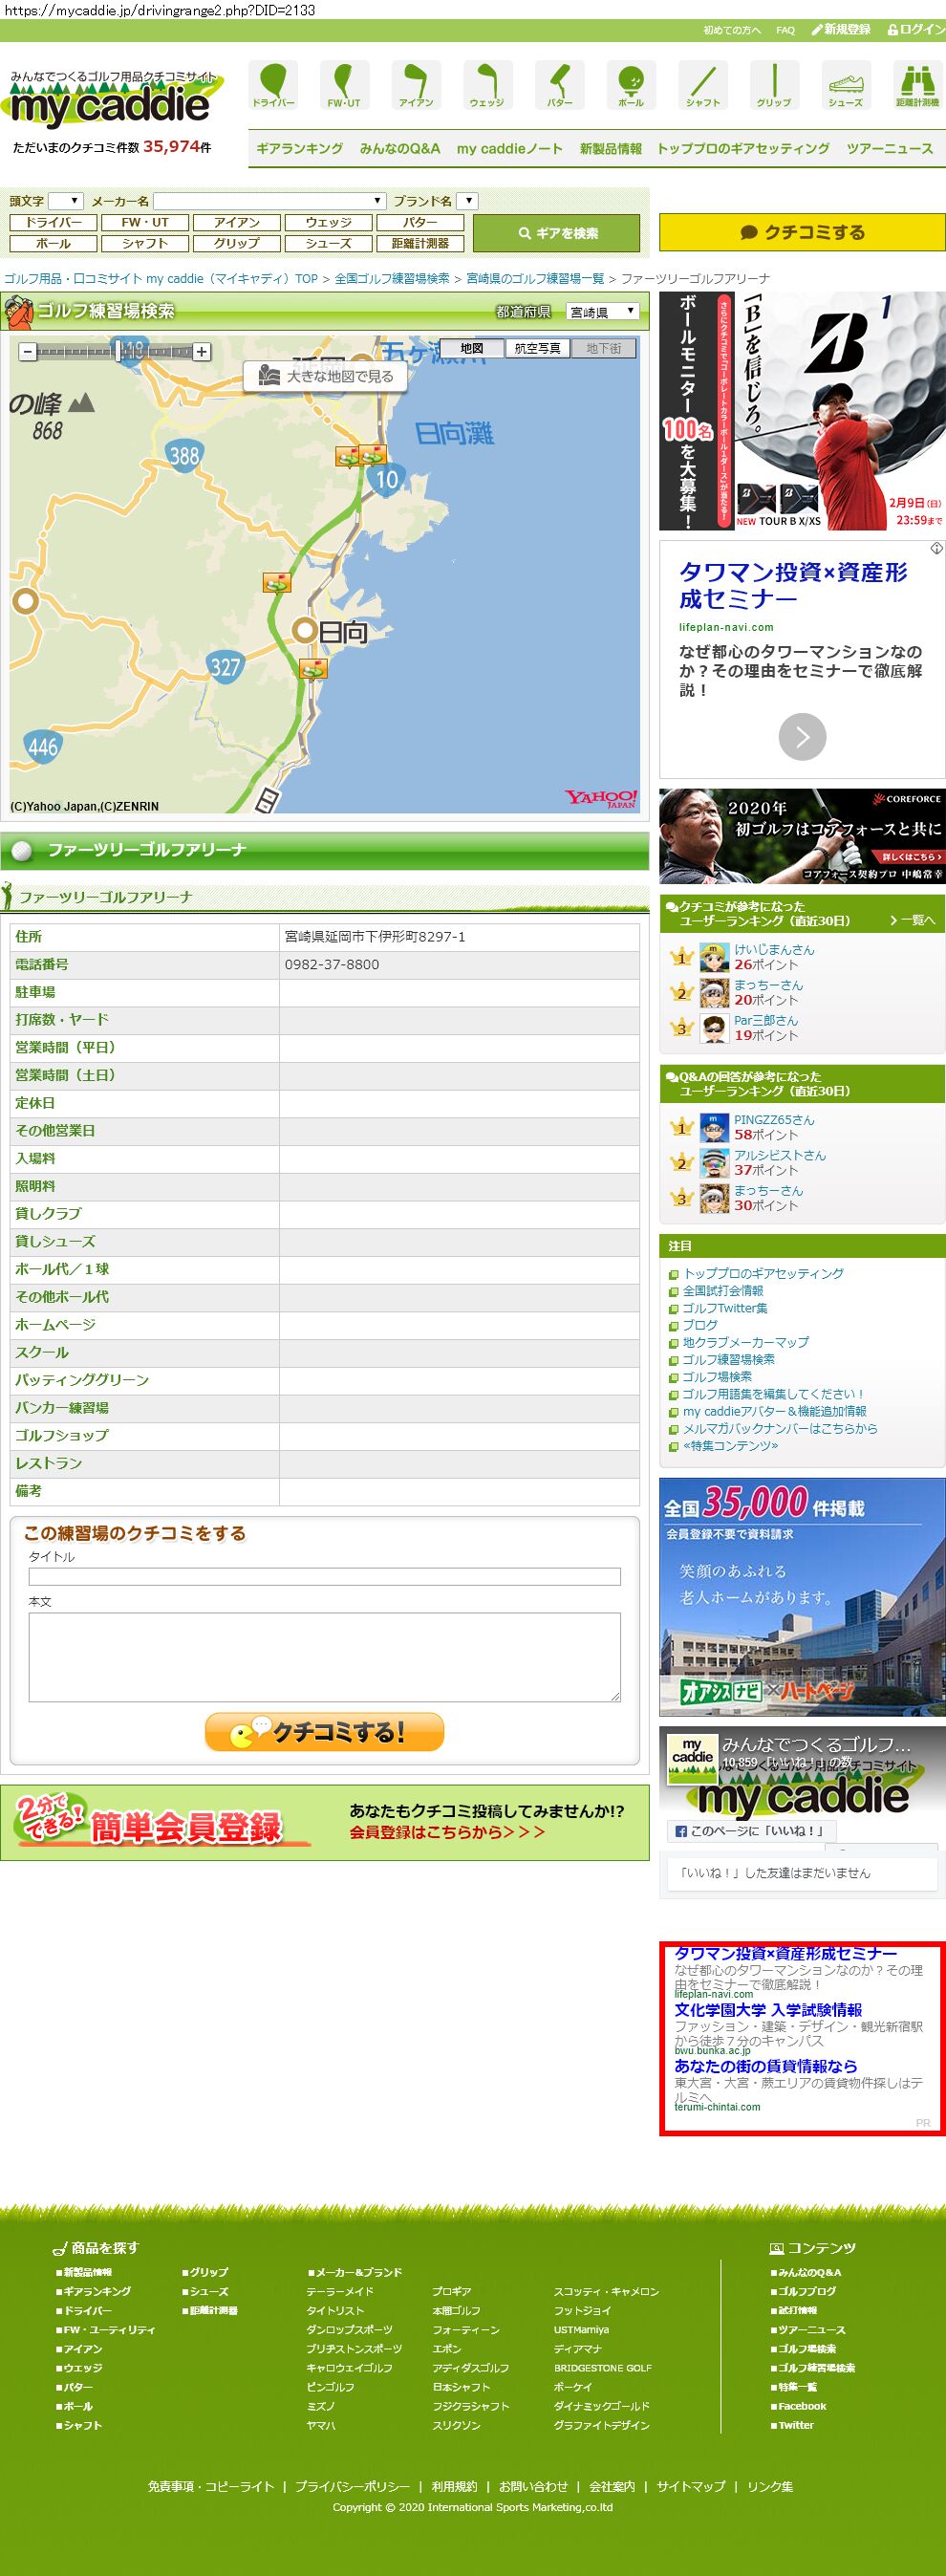Select the 地図 map view toggle
The image size is (946, 2576).
[472, 348]
